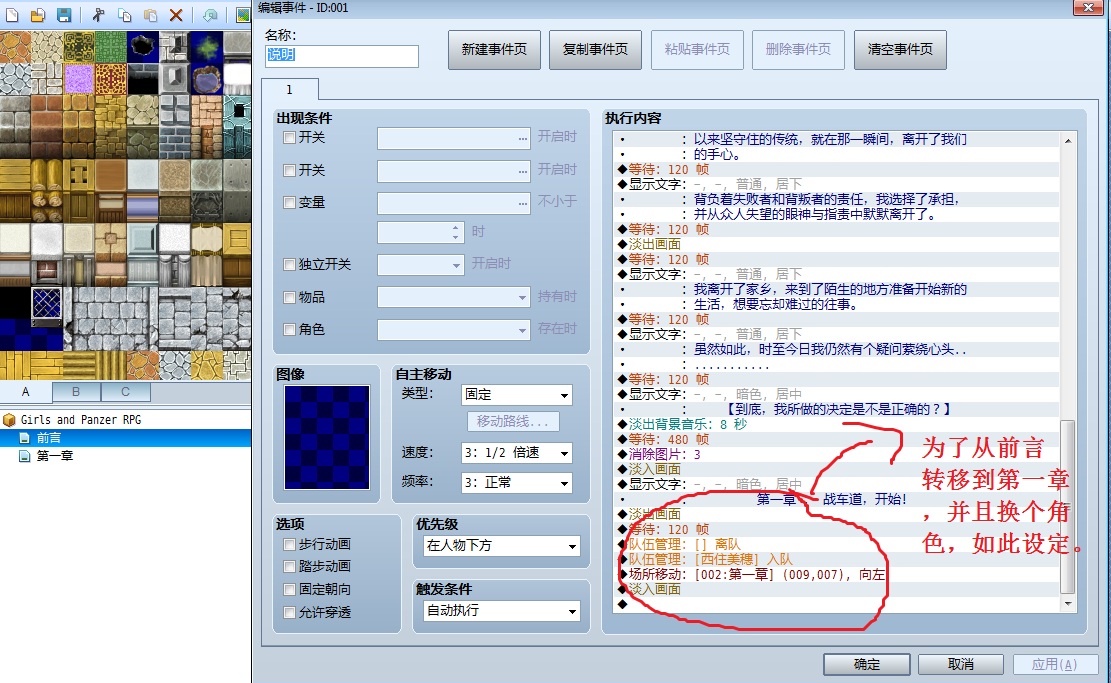Click the red X Delete icon

[176, 15]
